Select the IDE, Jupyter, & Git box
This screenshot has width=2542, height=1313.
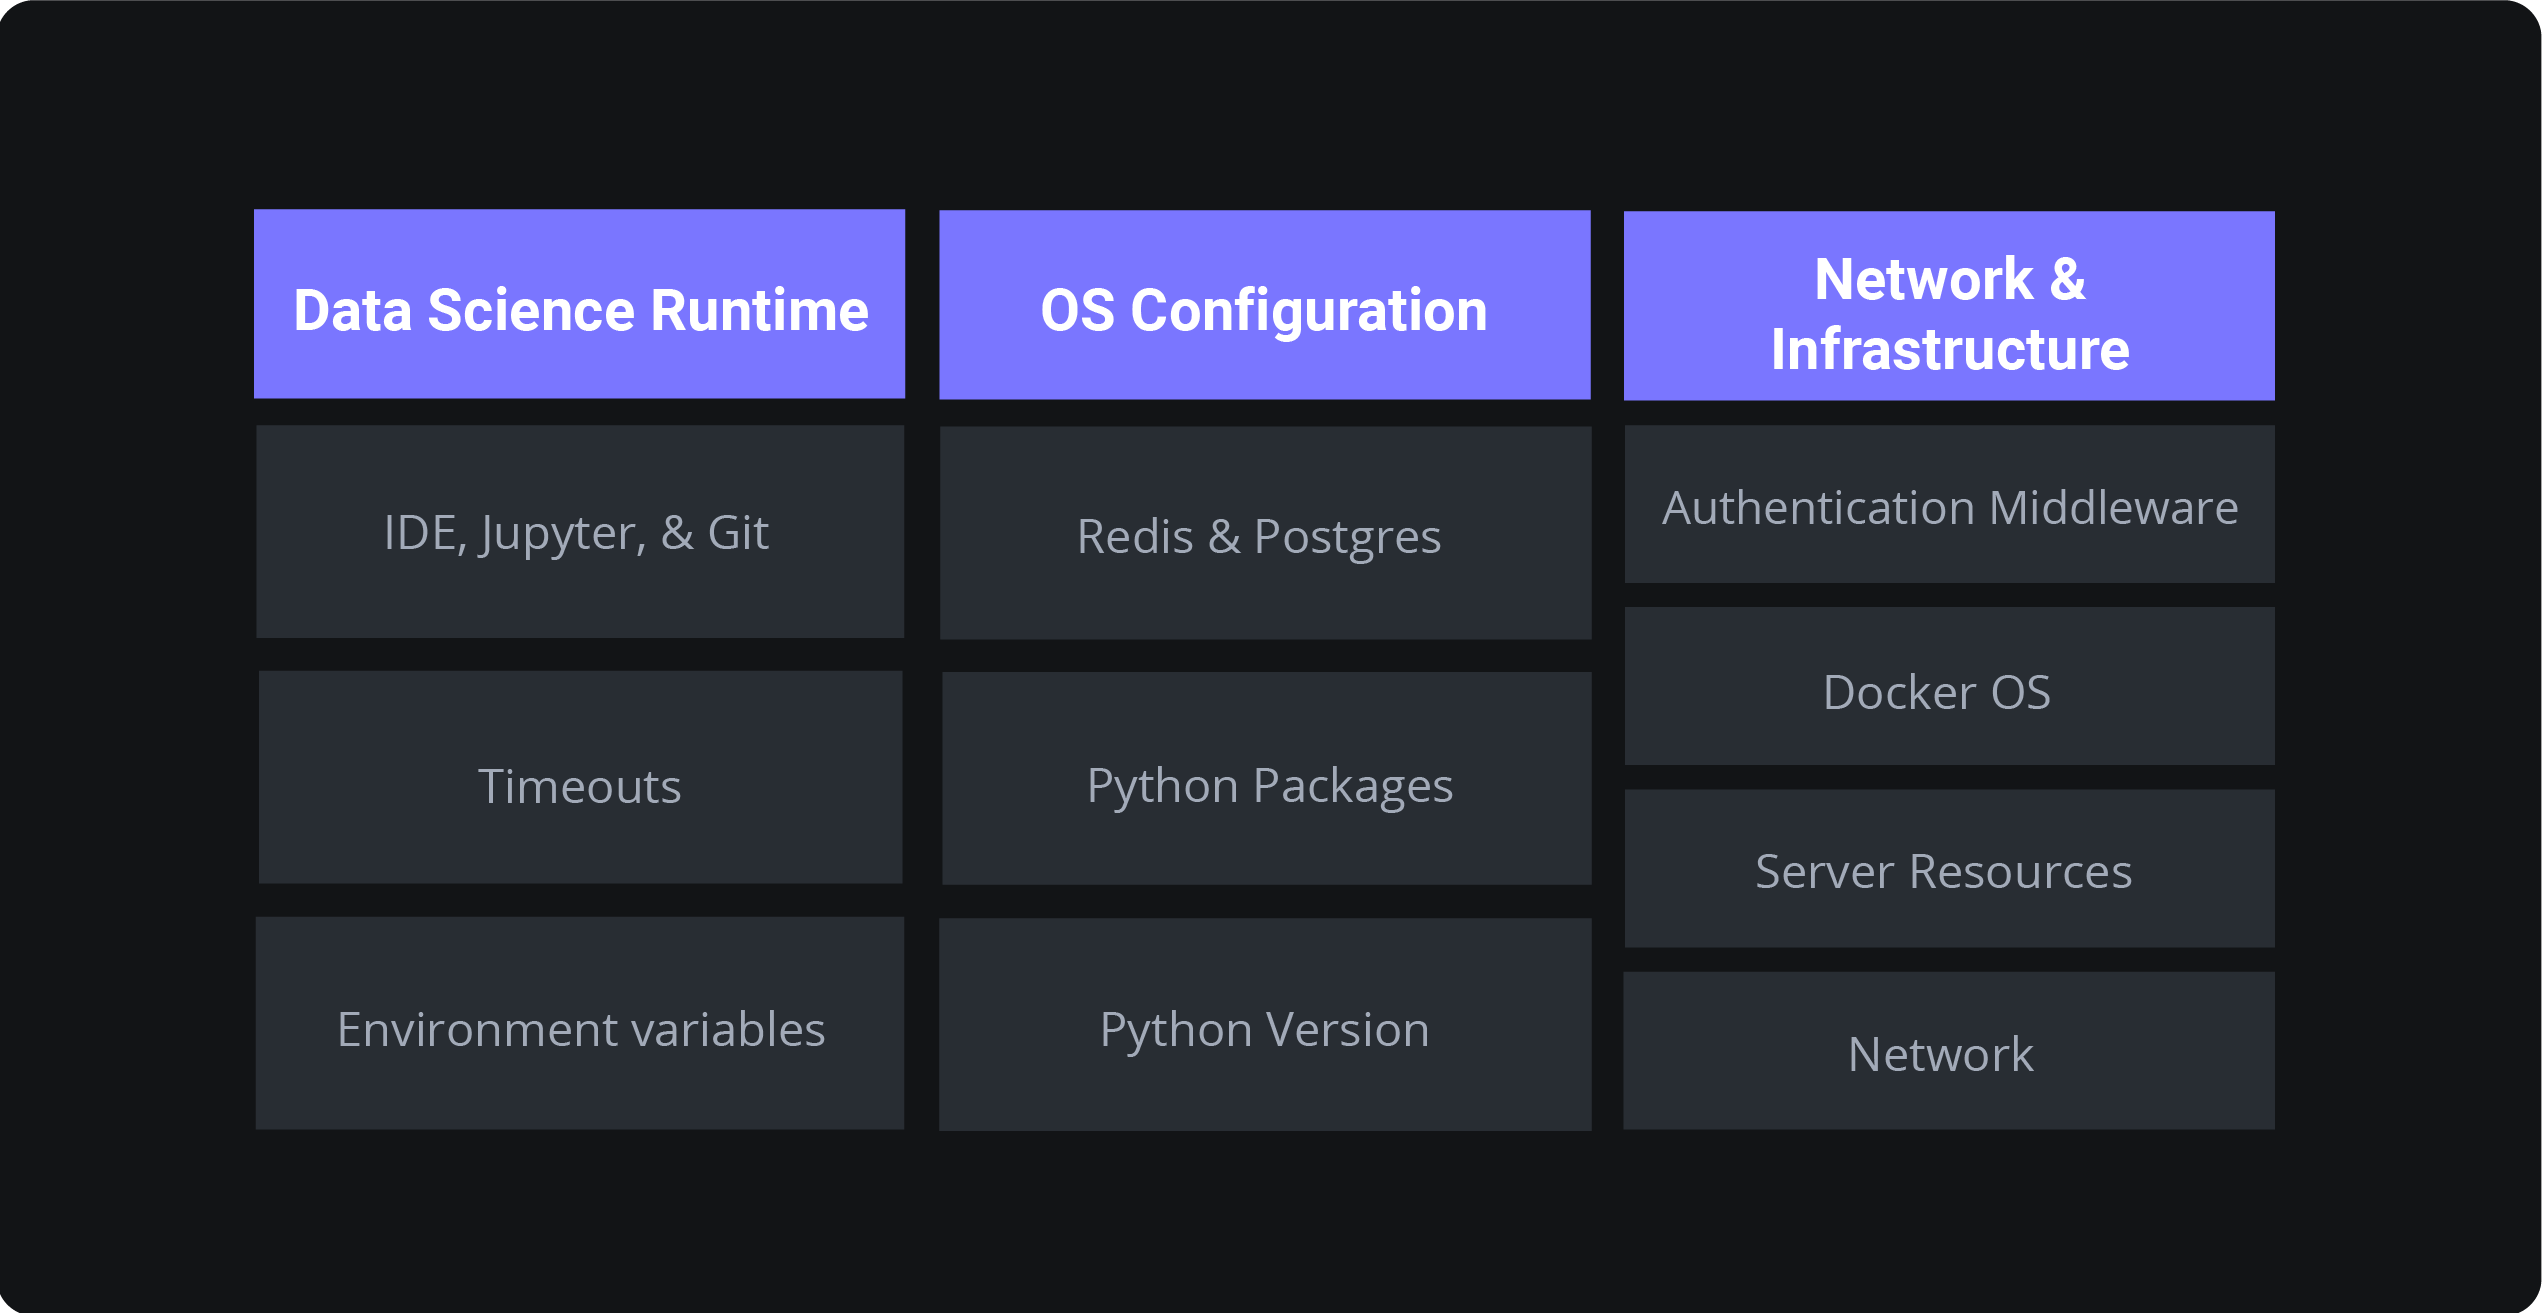(580, 532)
